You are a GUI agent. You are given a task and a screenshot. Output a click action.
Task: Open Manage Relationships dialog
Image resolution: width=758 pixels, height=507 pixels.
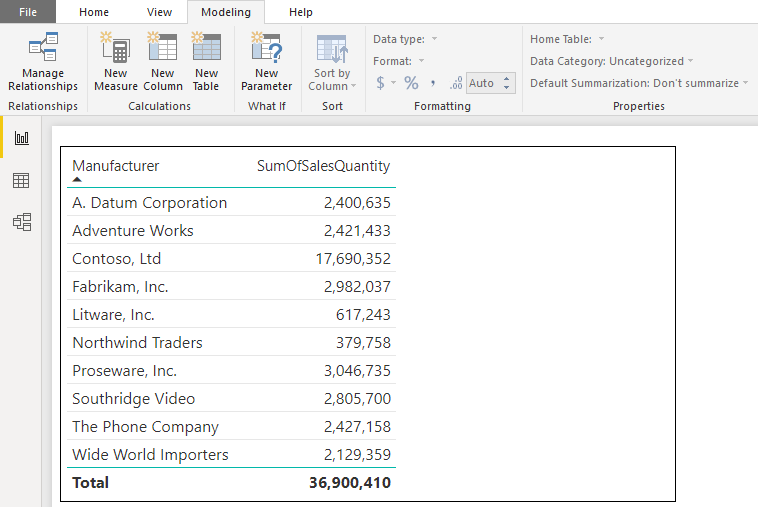click(43, 62)
